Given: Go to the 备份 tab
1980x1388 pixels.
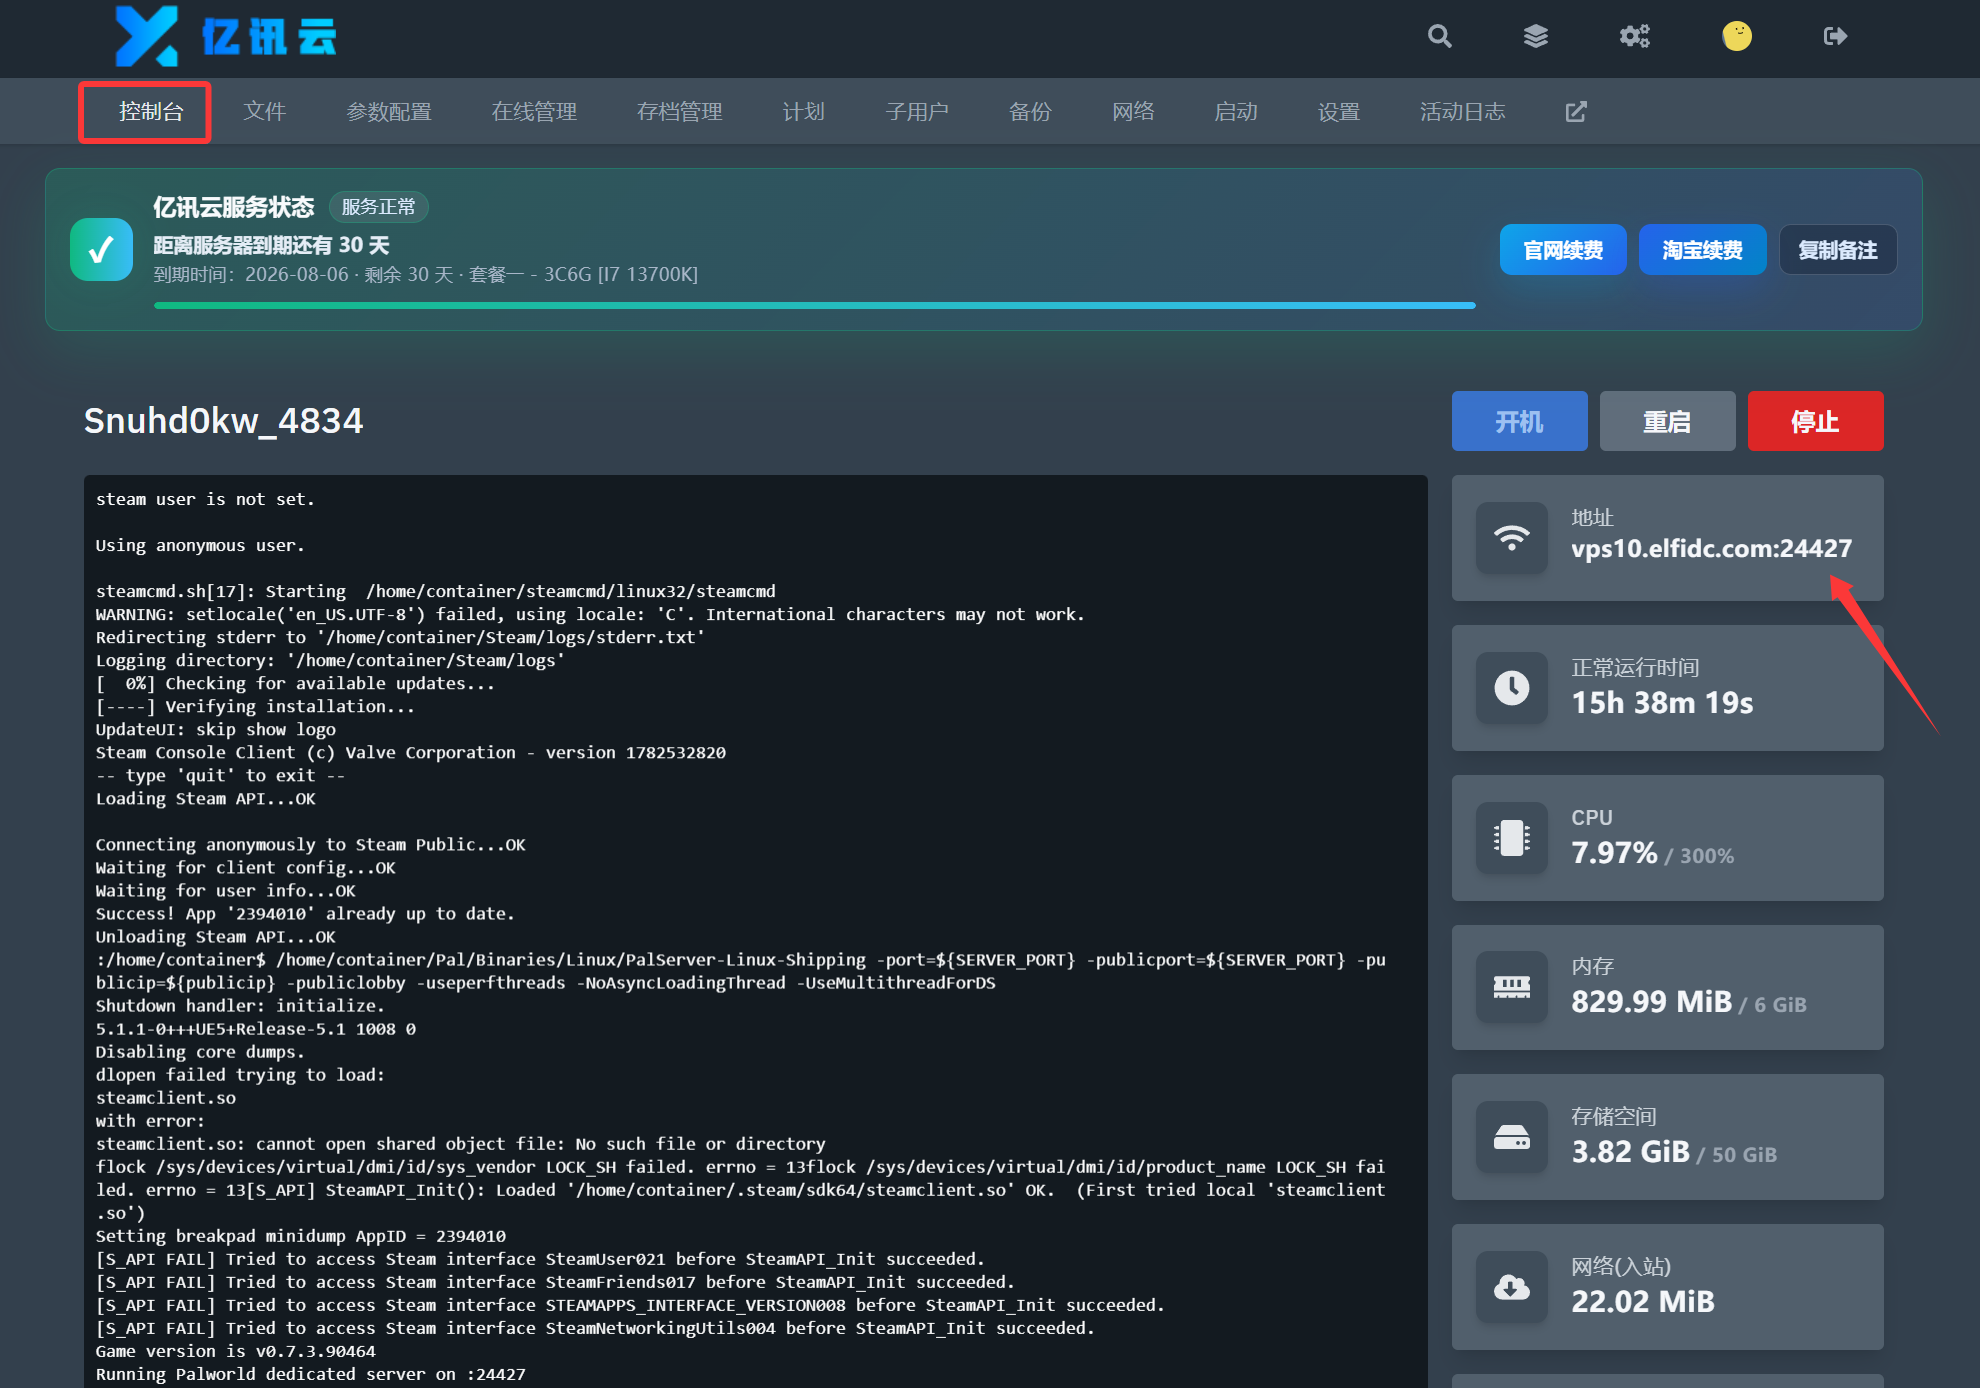Looking at the screenshot, I should 1030,111.
